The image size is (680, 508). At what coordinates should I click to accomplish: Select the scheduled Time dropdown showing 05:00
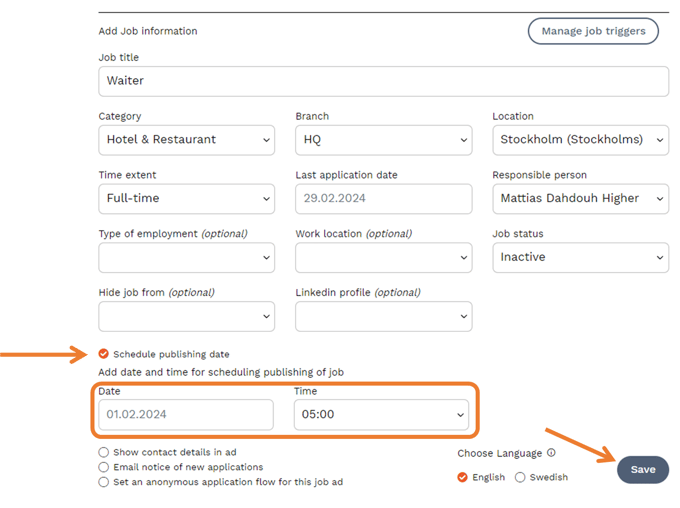[381, 414]
